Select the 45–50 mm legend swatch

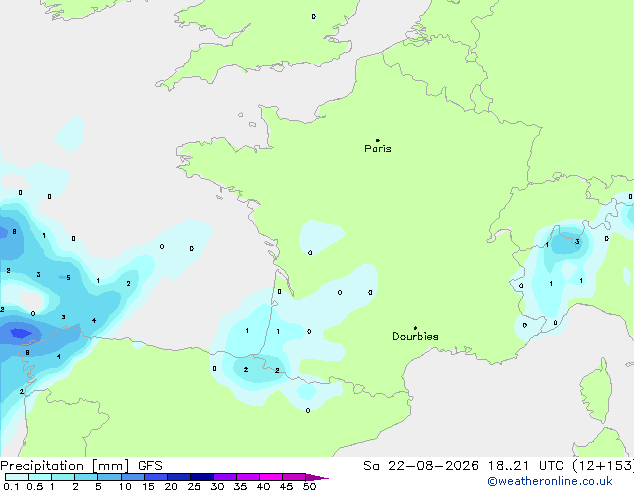click(294, 477)
